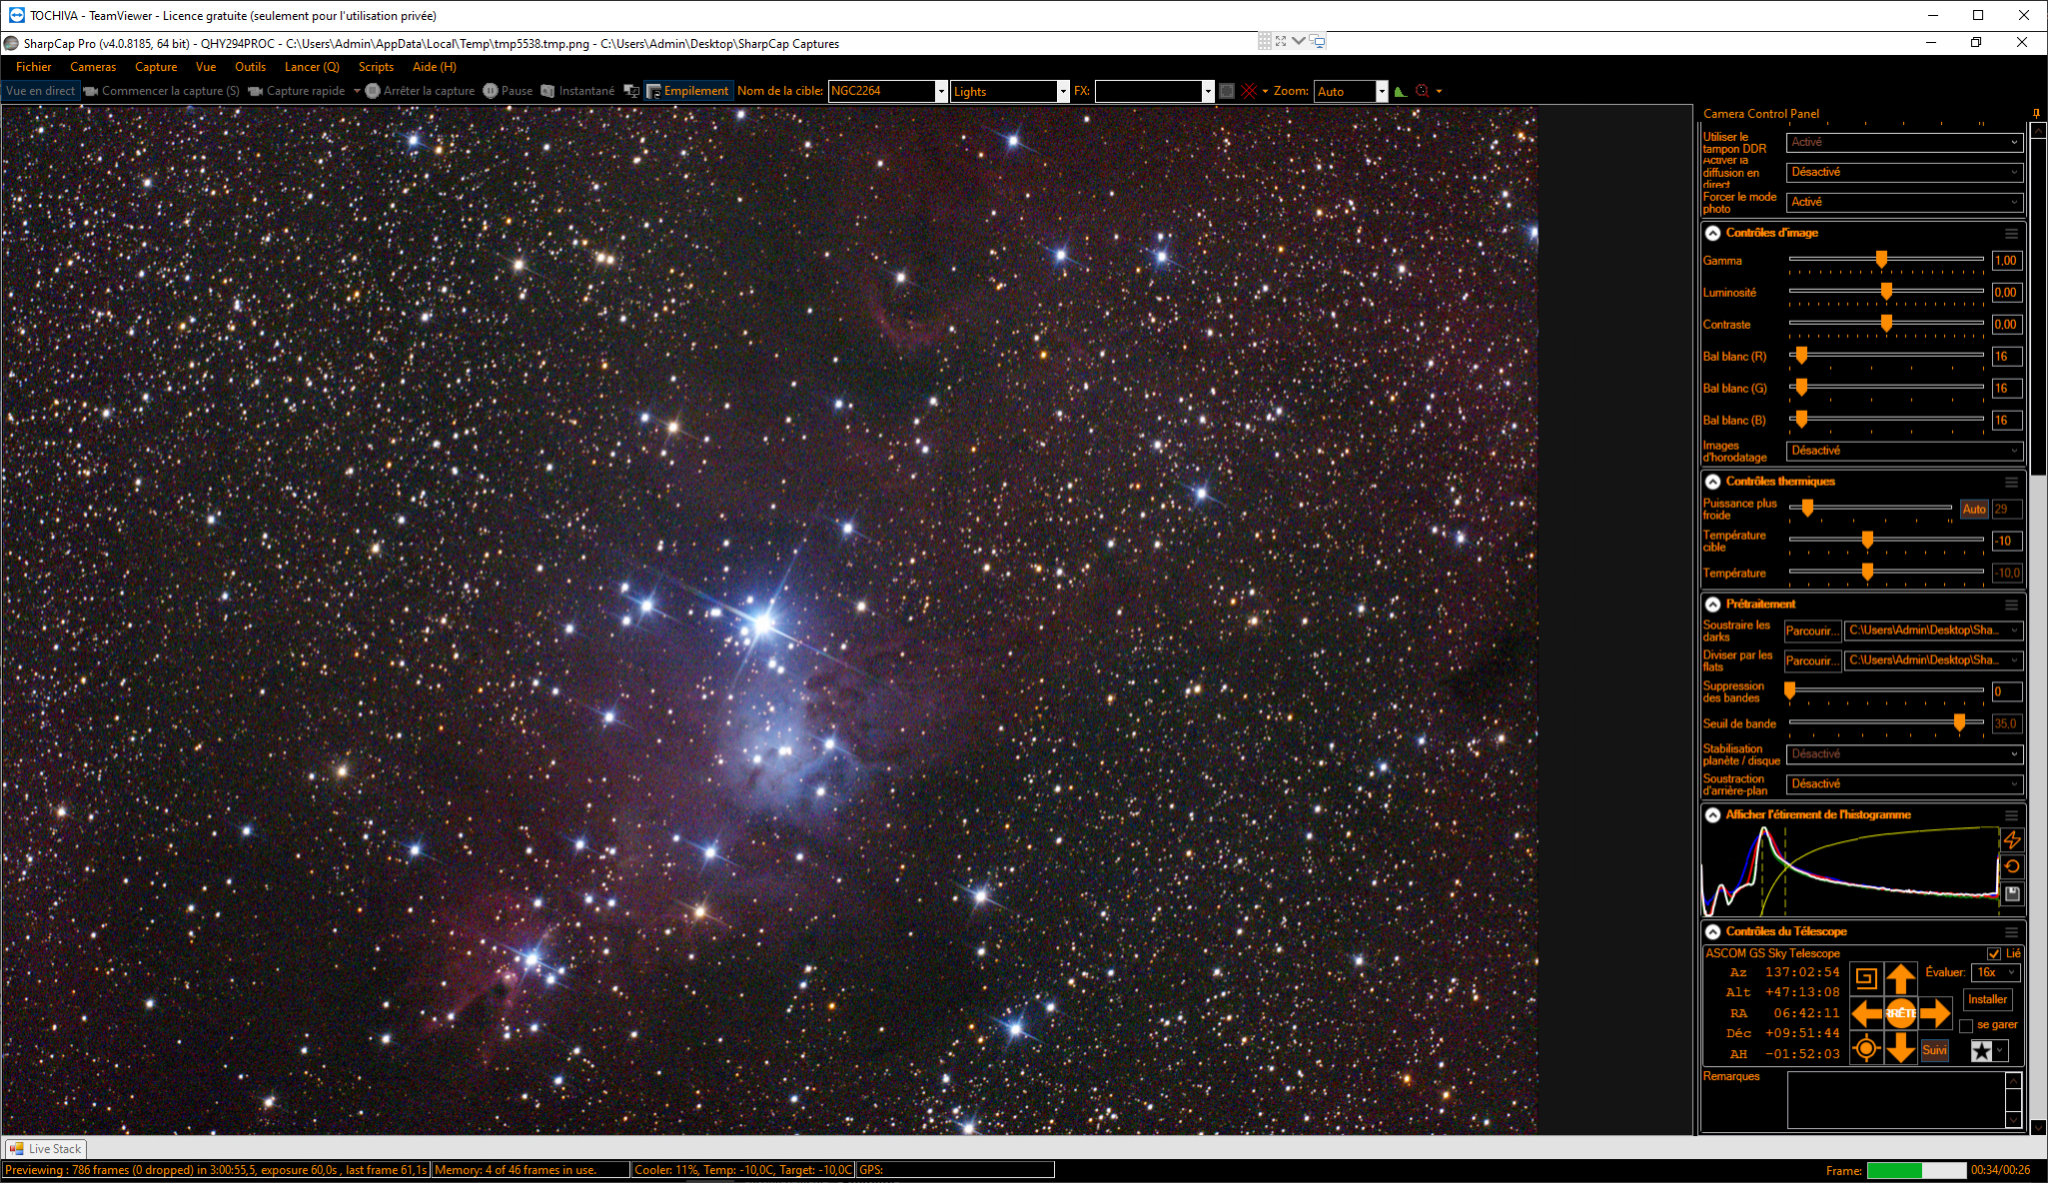
Task: Click the Capture rapide button
Action: point(297,91)
